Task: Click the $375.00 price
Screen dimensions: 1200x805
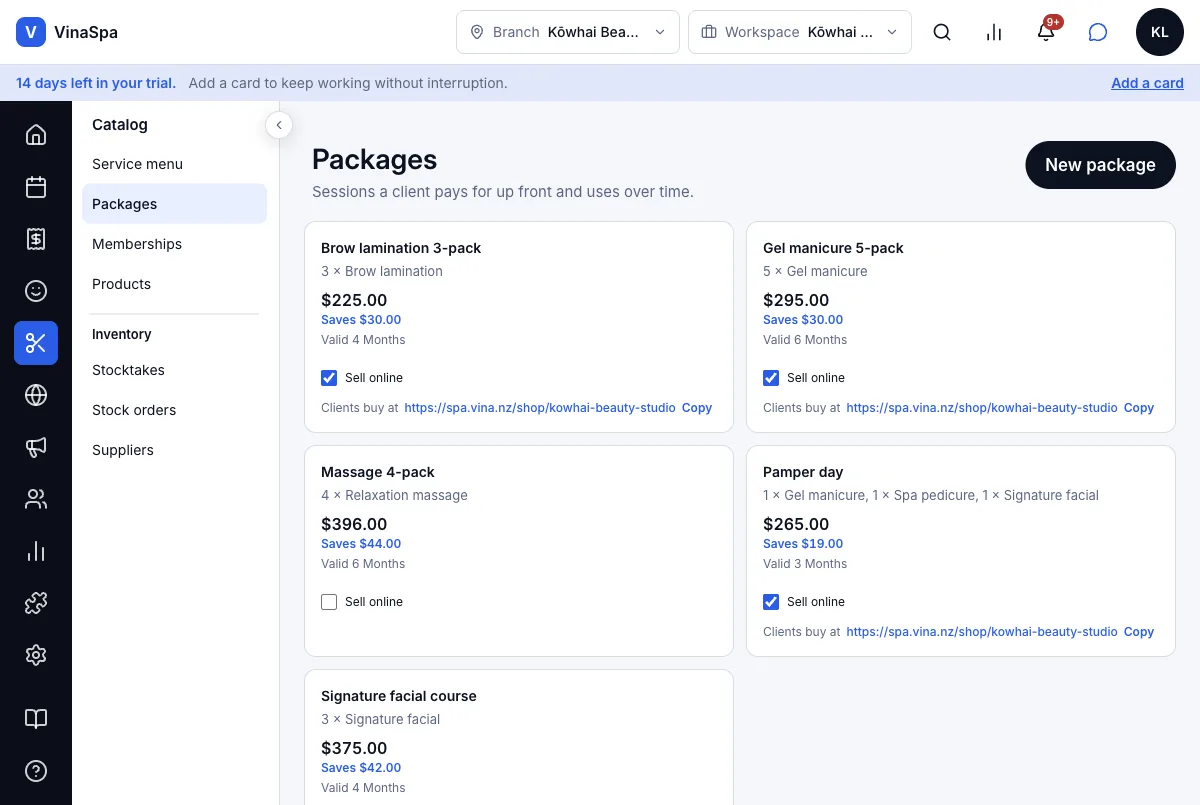Action: (x=354, y=748)
